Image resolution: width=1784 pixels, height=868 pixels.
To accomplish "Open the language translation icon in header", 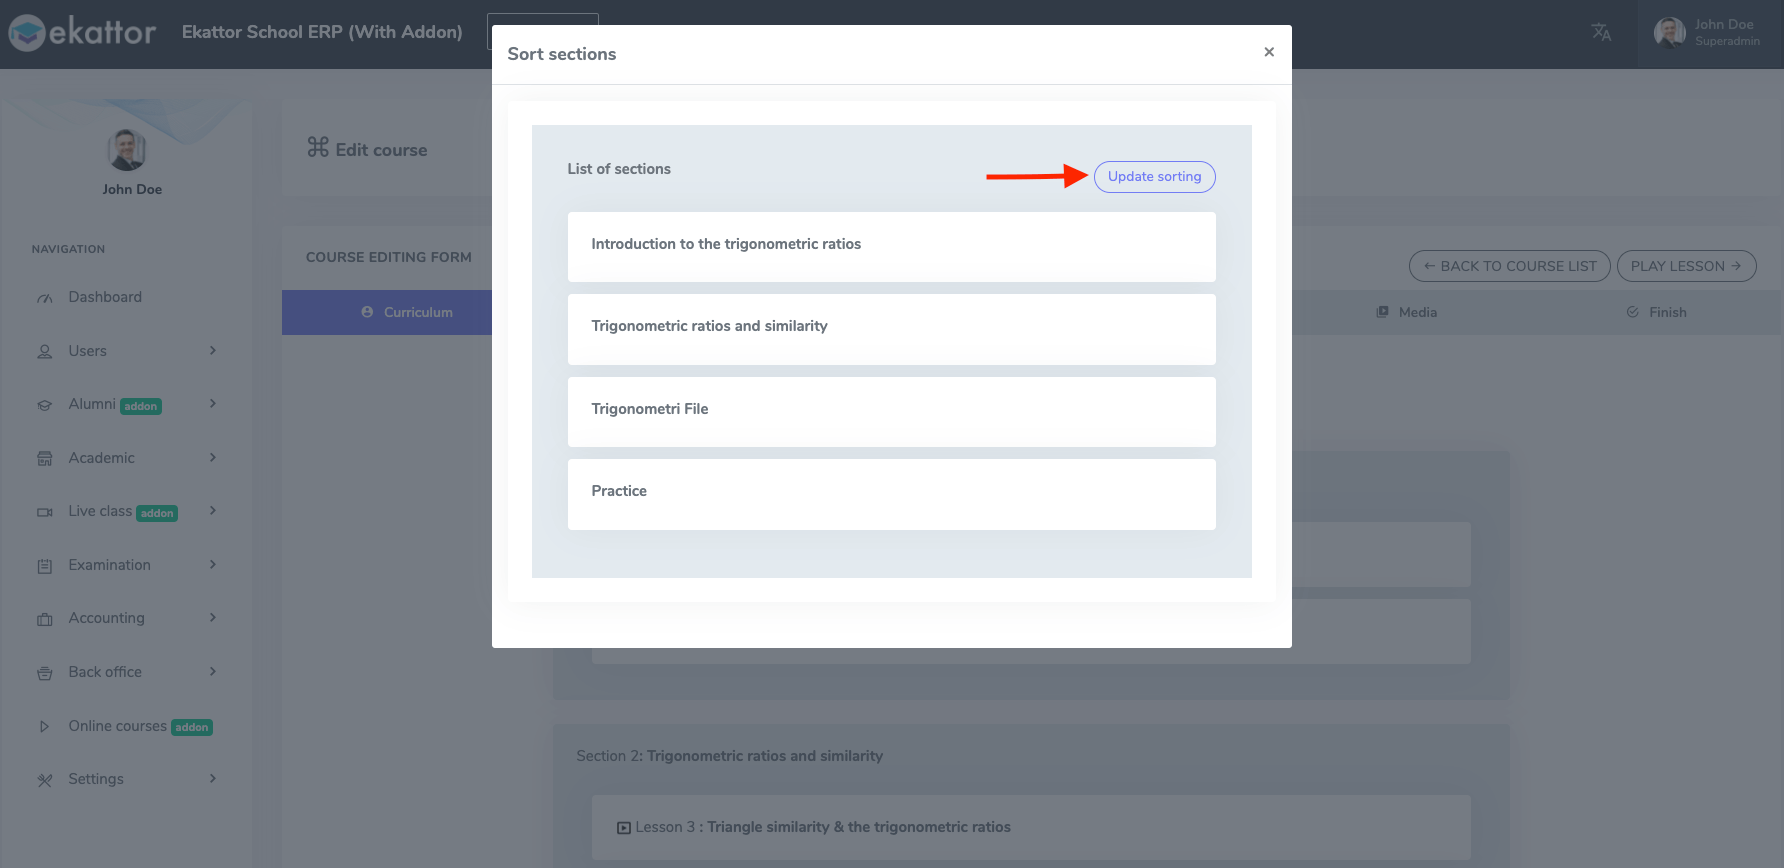I will (x=1601, y=32).
